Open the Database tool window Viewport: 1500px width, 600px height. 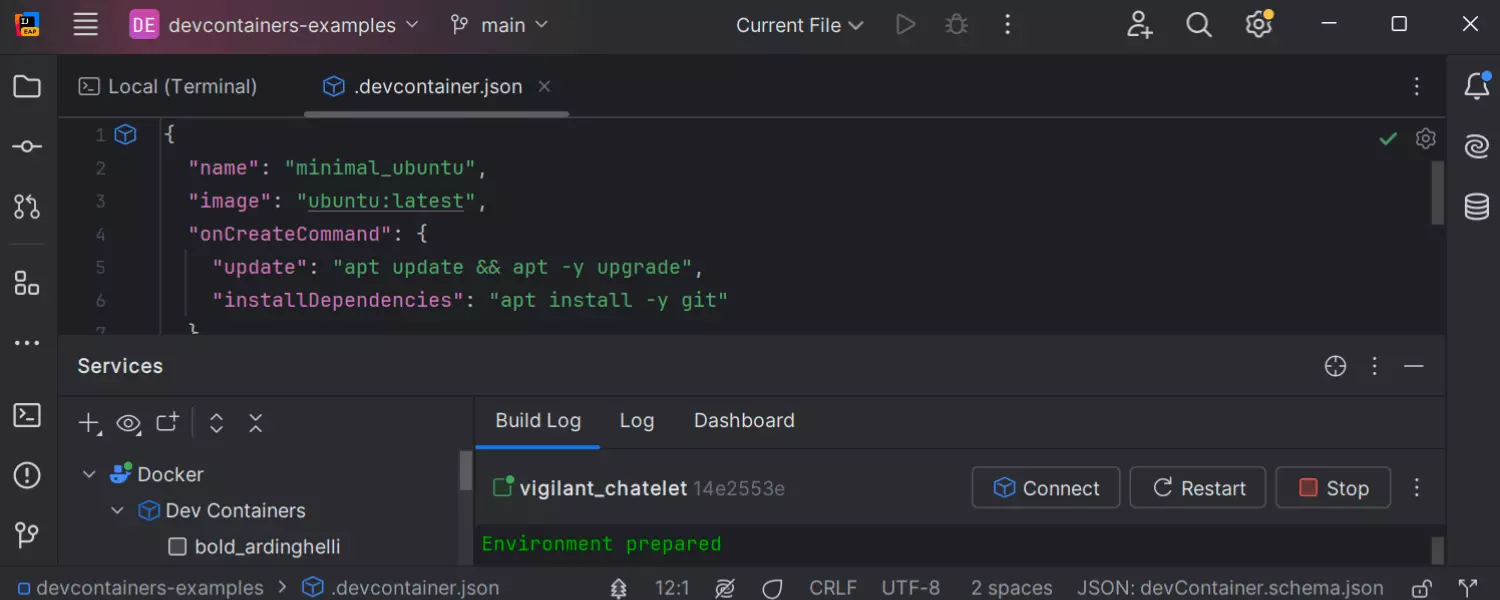(1477, 207)
